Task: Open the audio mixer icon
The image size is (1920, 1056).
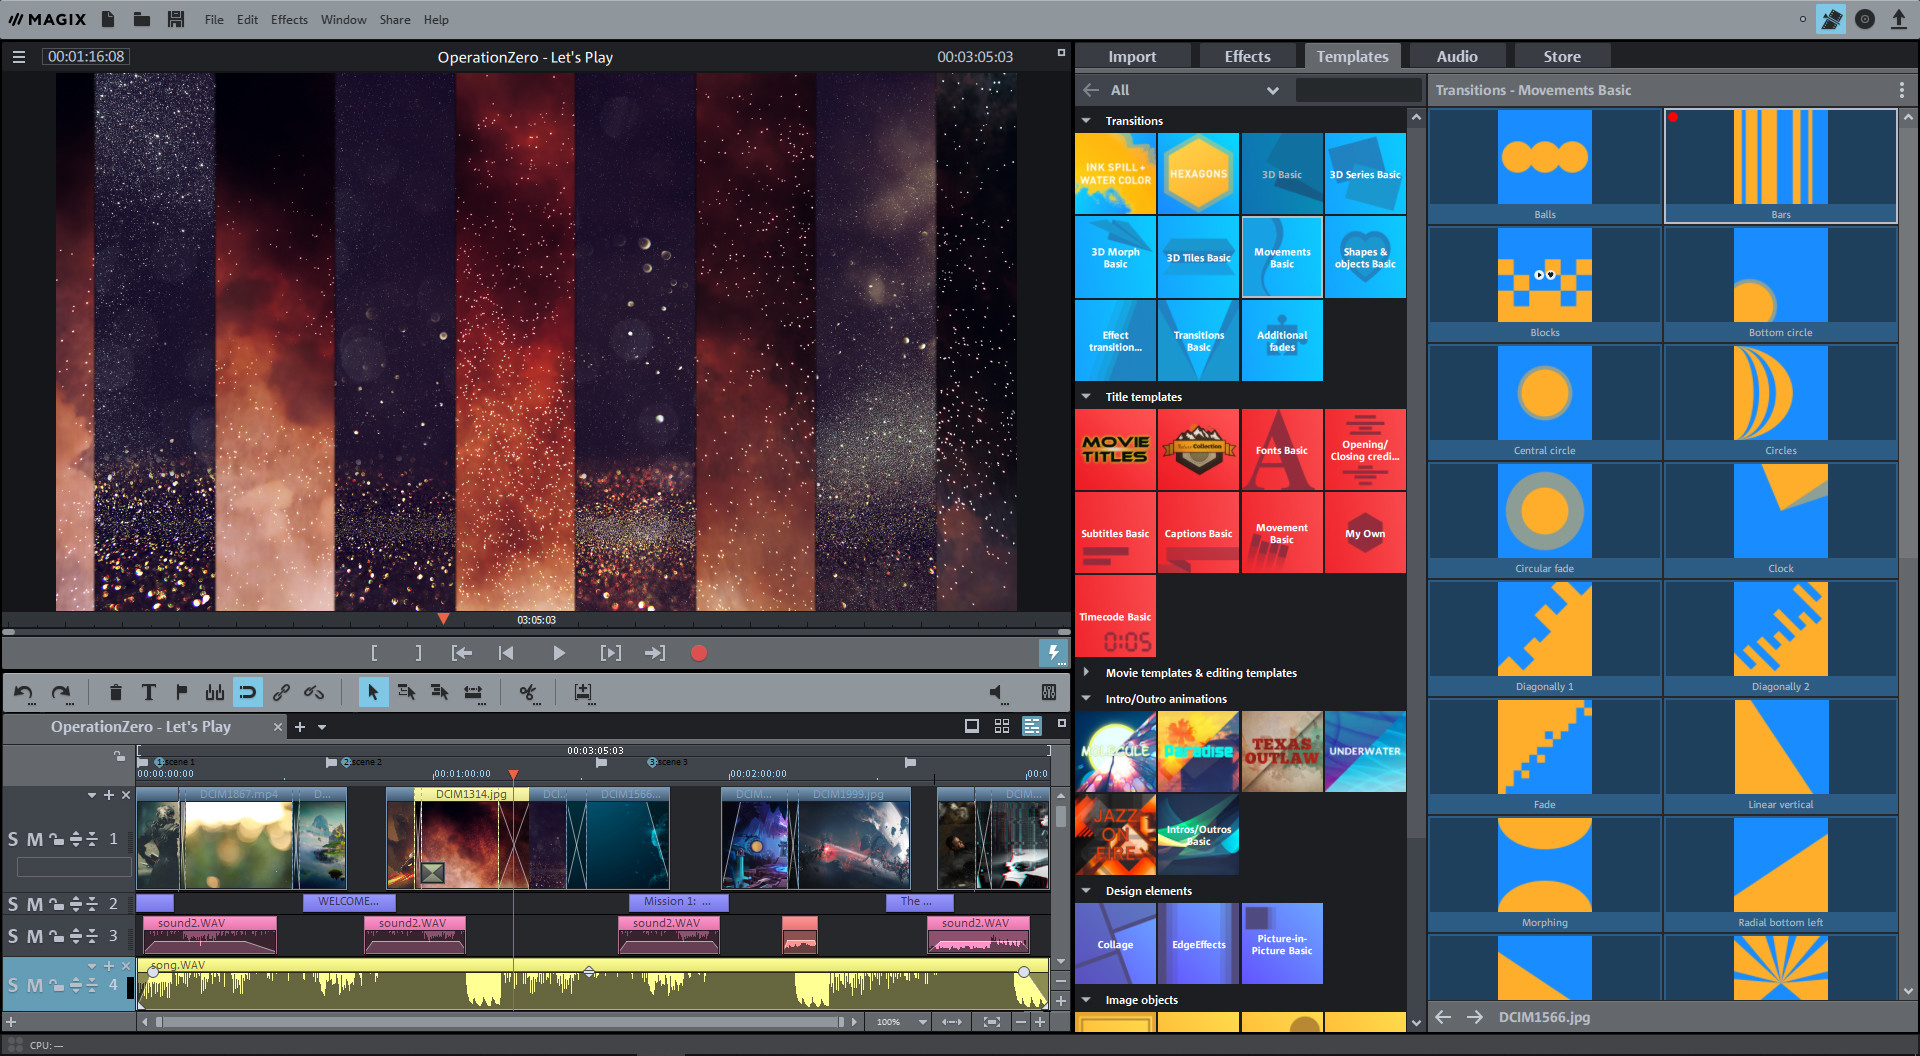Action: tap(1048, 692)
